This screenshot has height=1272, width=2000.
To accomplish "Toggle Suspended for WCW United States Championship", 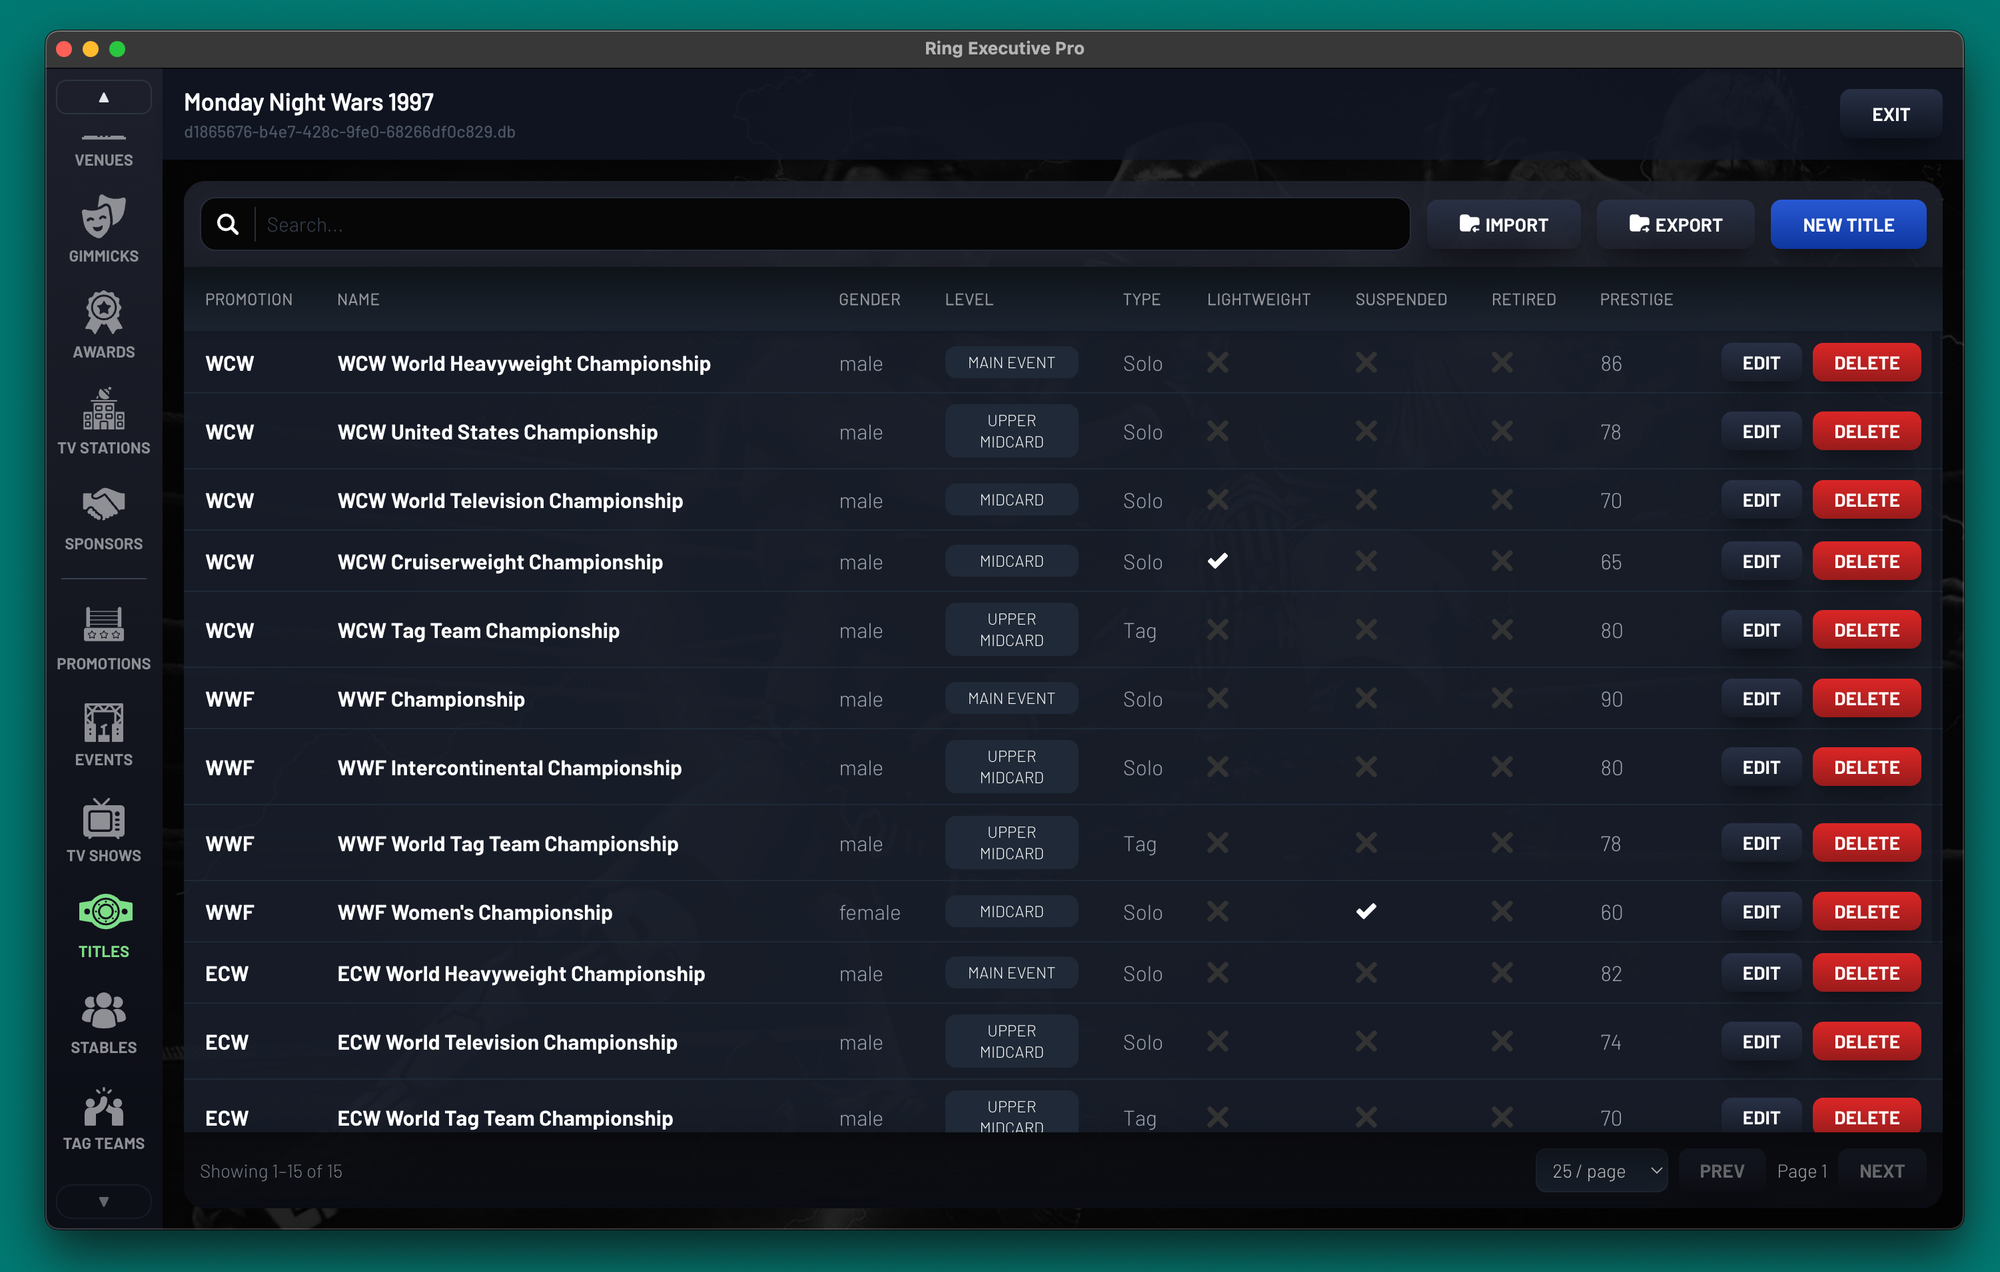I will (x=1366, y=431).
